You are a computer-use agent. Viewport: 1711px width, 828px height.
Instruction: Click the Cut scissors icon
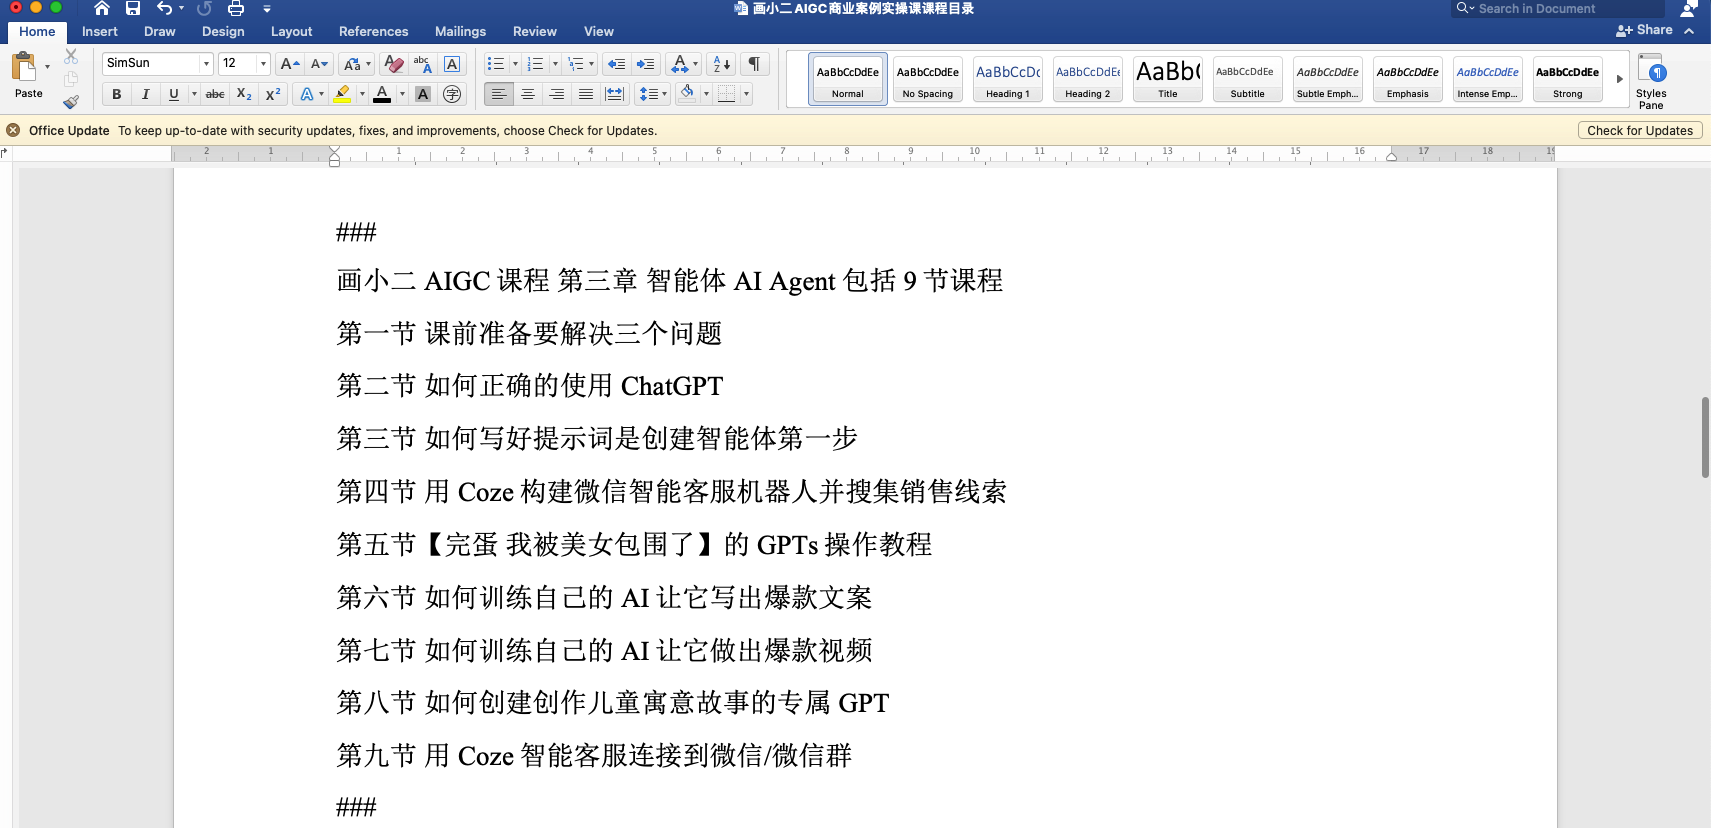click(x=71, y=56)
